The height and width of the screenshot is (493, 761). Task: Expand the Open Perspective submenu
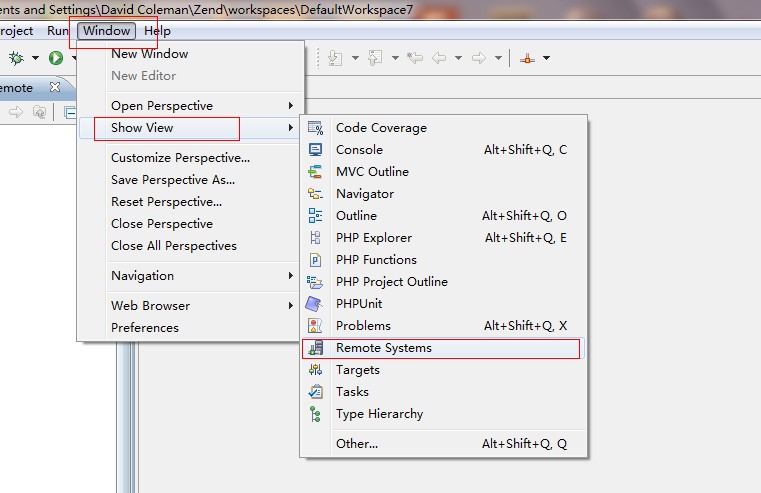tap(189, 105)
